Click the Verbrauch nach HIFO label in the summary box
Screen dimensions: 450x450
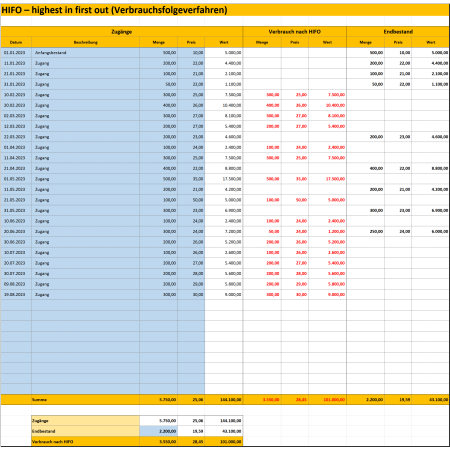pyautogui.click(x=86, y=442)
